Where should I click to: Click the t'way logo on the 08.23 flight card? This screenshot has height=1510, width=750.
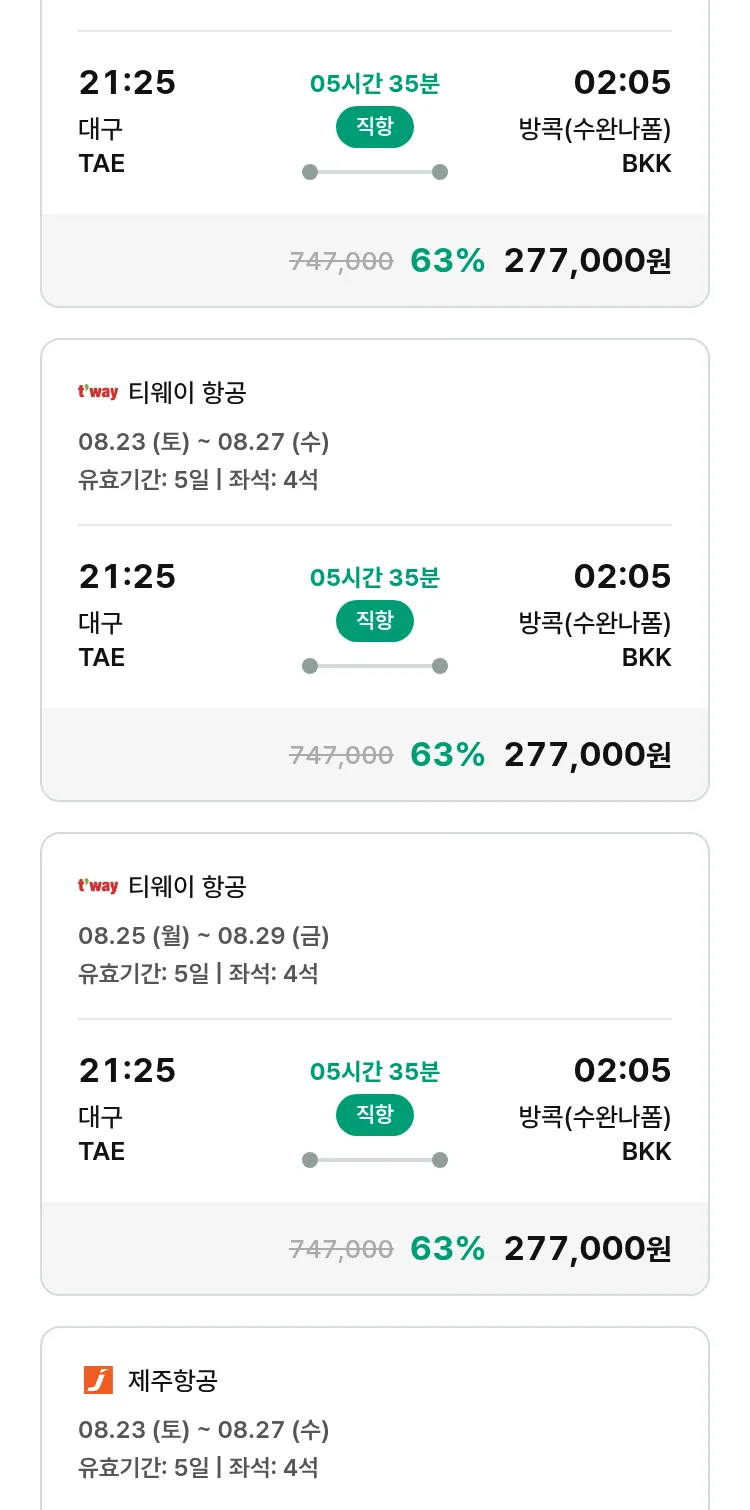pos(98,392)
